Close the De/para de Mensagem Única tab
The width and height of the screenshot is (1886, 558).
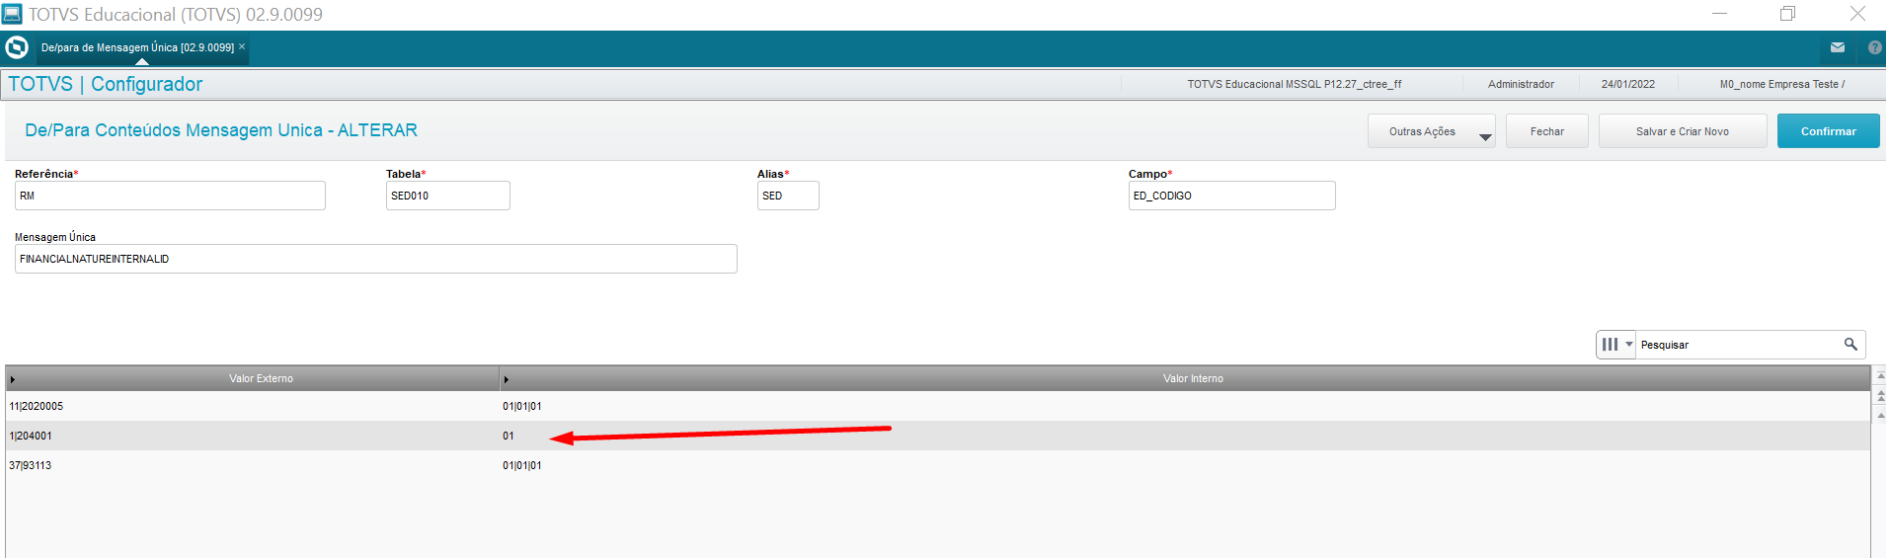(242, 47)
